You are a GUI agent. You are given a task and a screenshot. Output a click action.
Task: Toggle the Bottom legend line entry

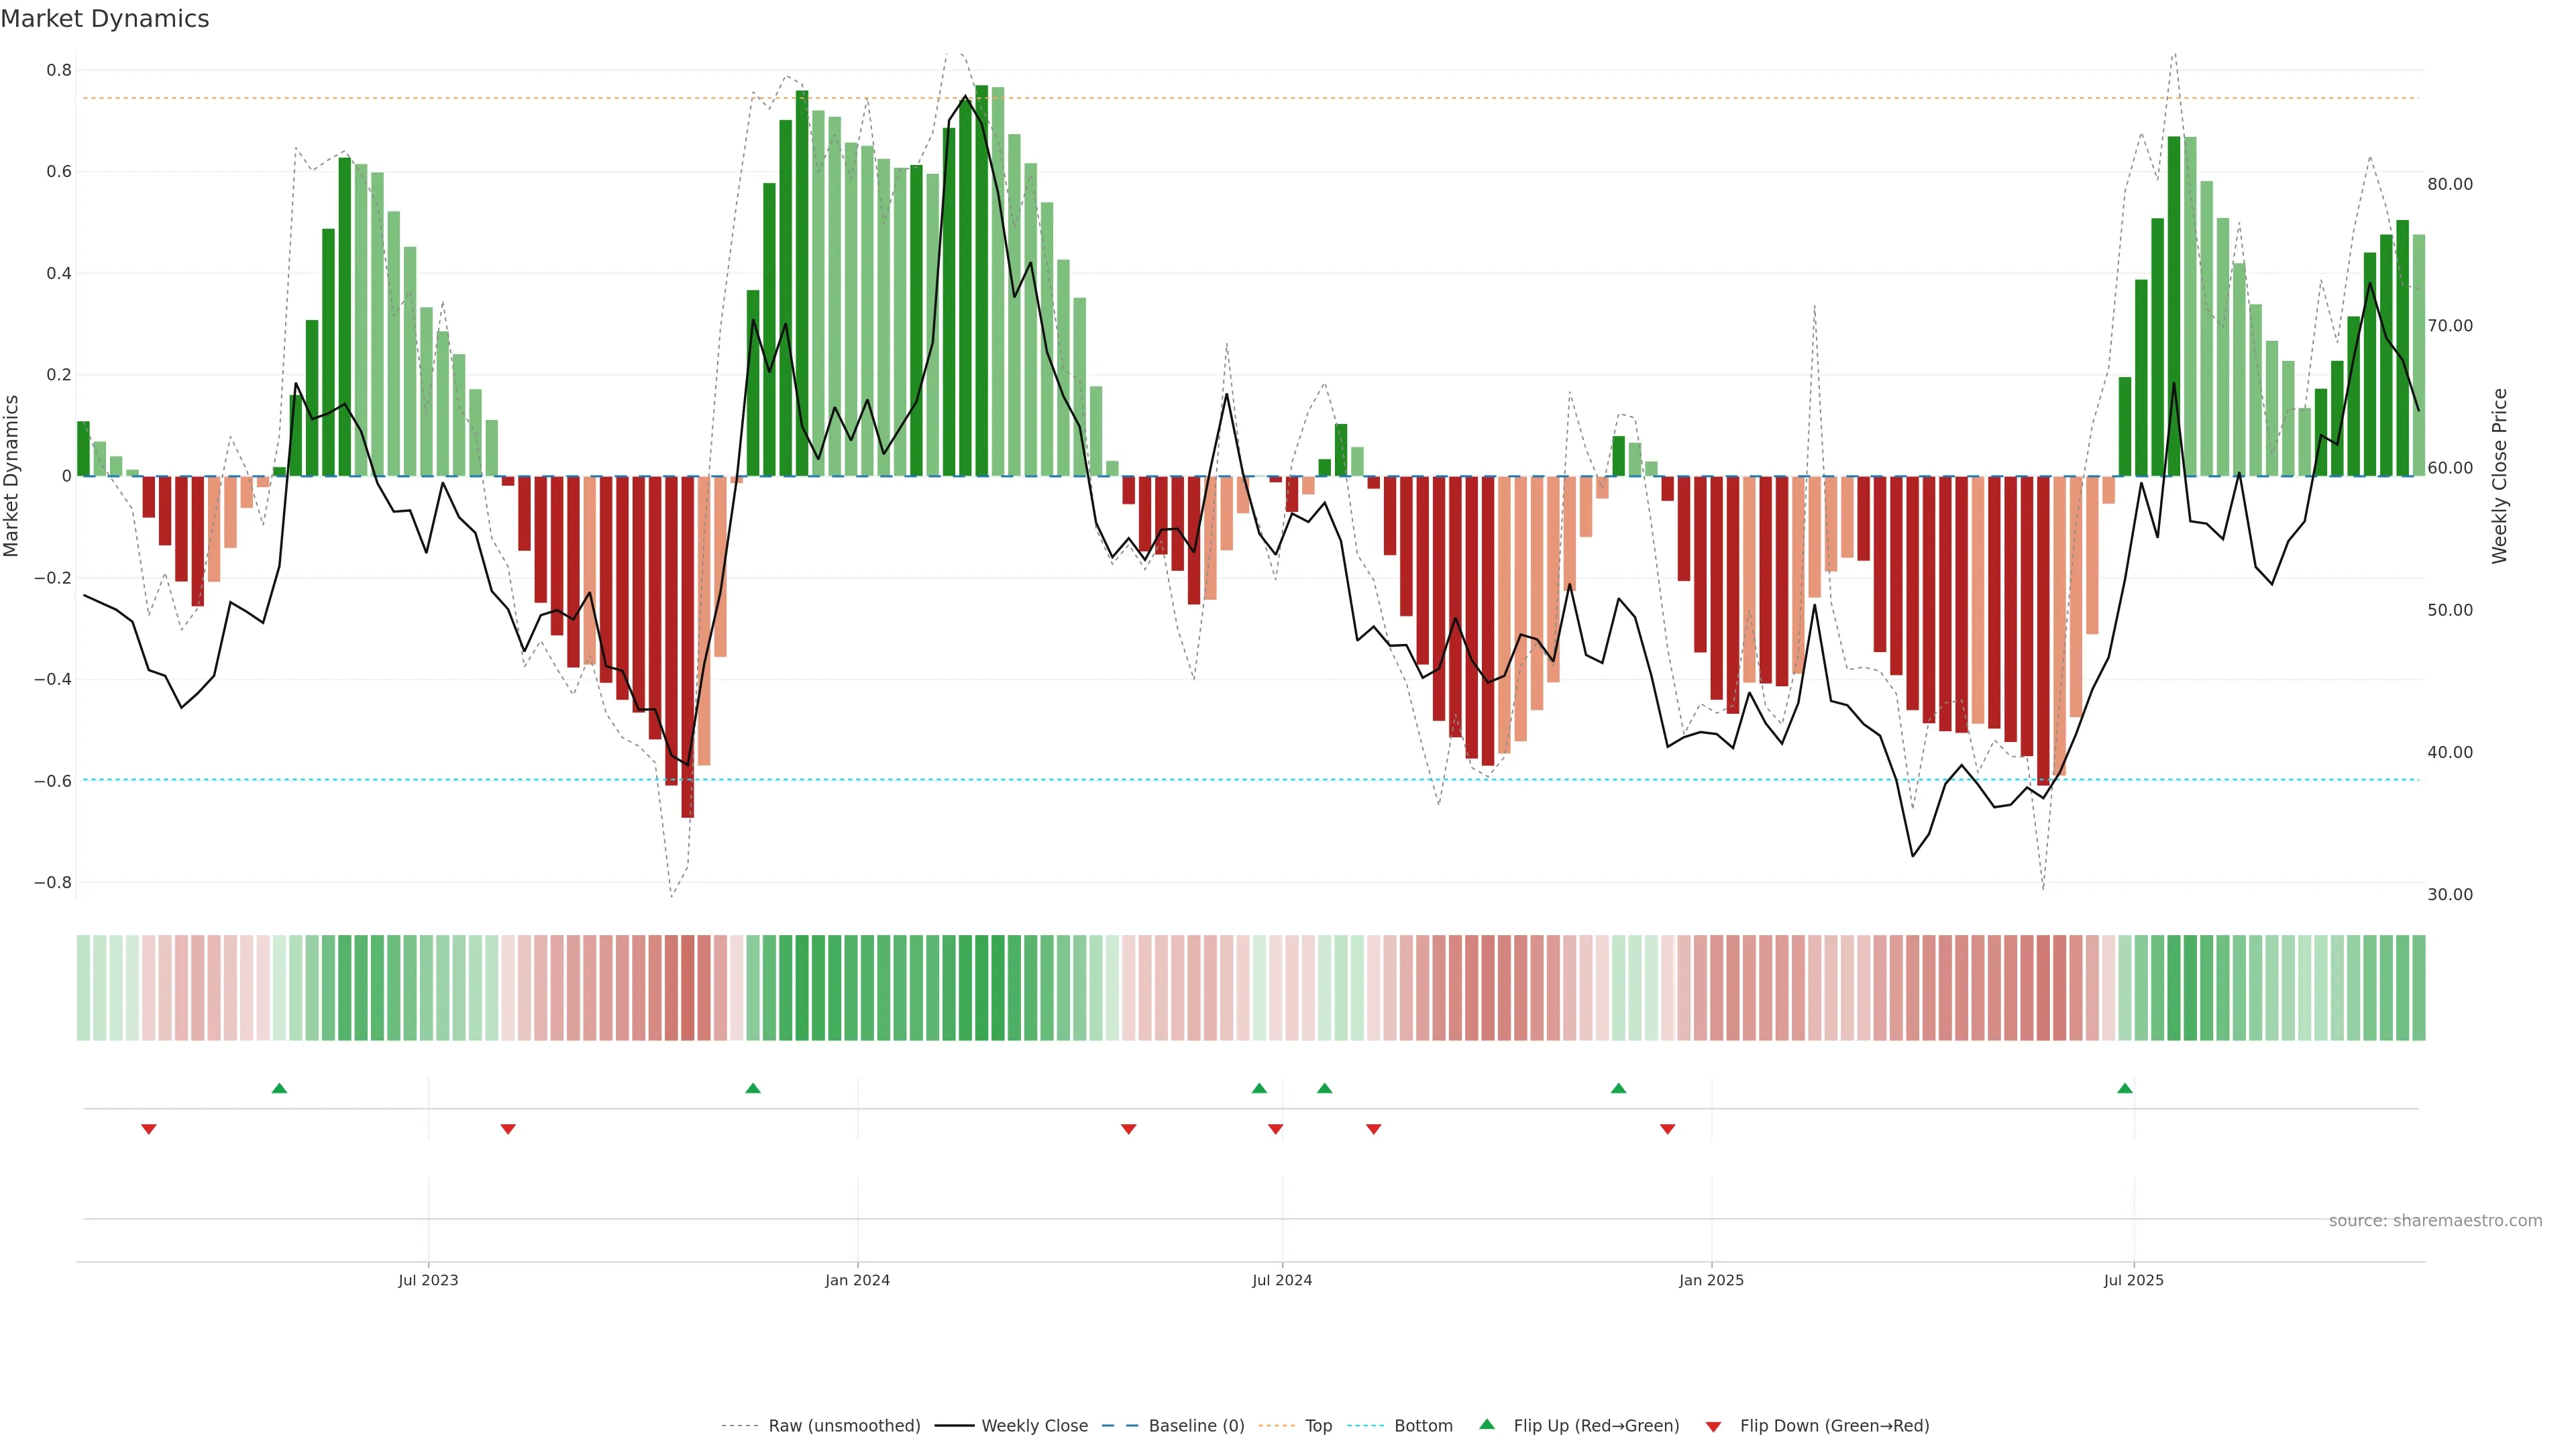[x=1423, y=1426]
